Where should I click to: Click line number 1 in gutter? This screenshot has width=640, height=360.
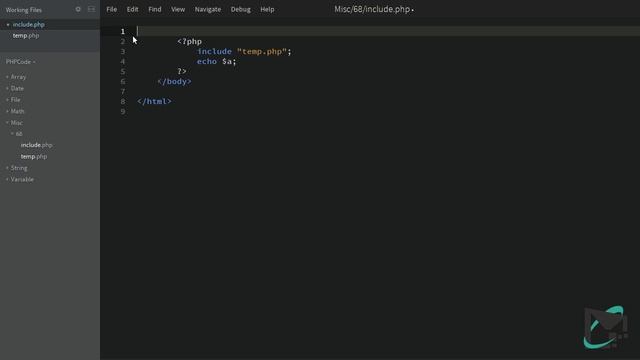[x=122, y=31]
